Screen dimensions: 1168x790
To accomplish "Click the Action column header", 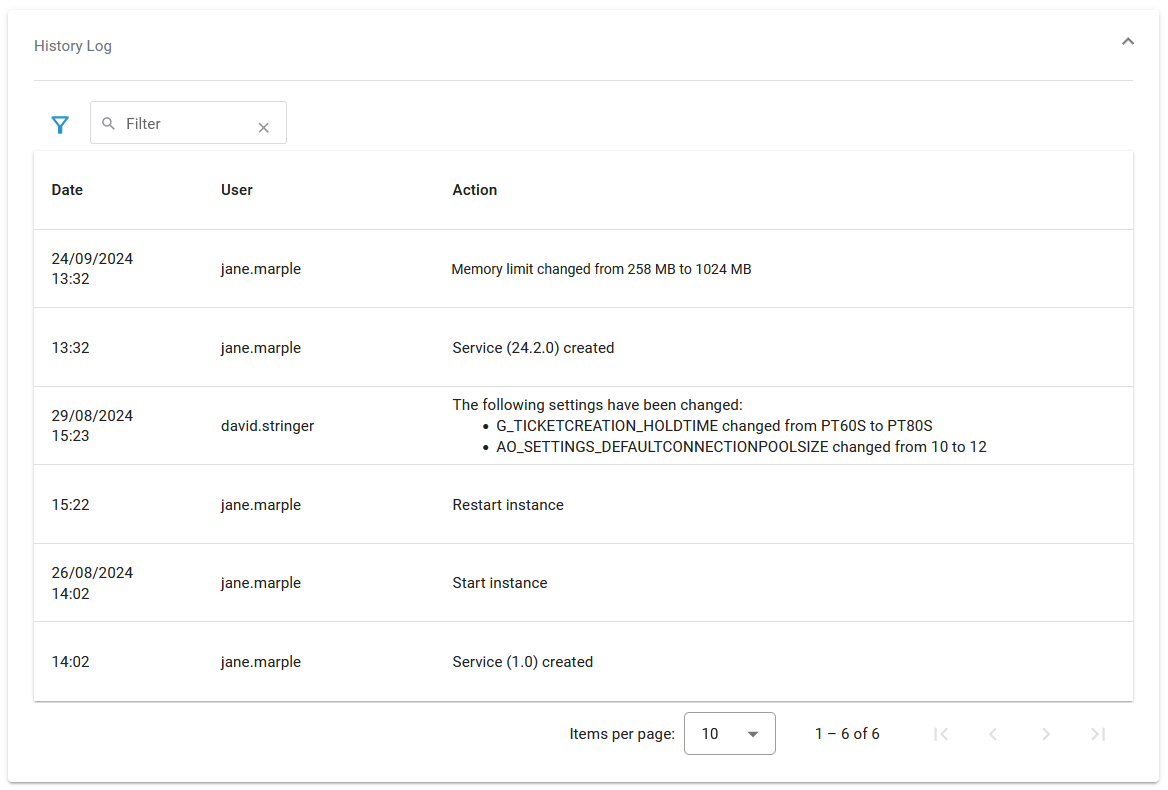I will pyautogui.click(x=475, y=190).
